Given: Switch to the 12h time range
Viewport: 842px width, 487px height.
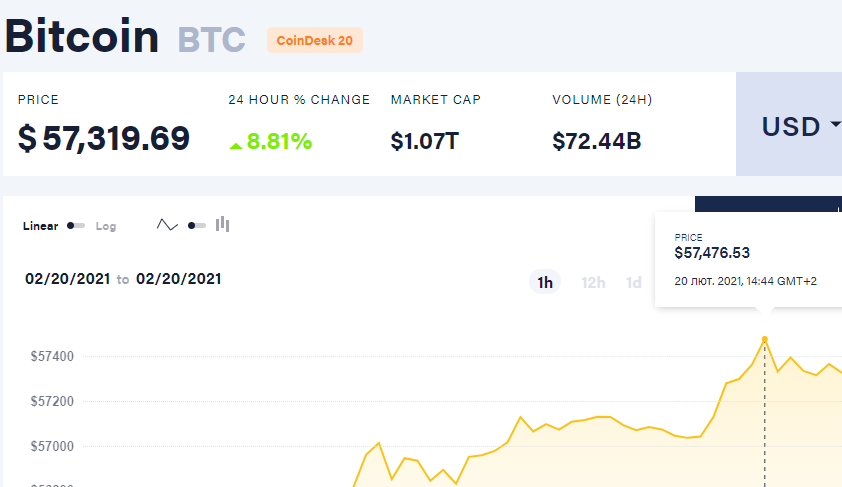Looking at the screenshot, I should click(x=593, y=283).
